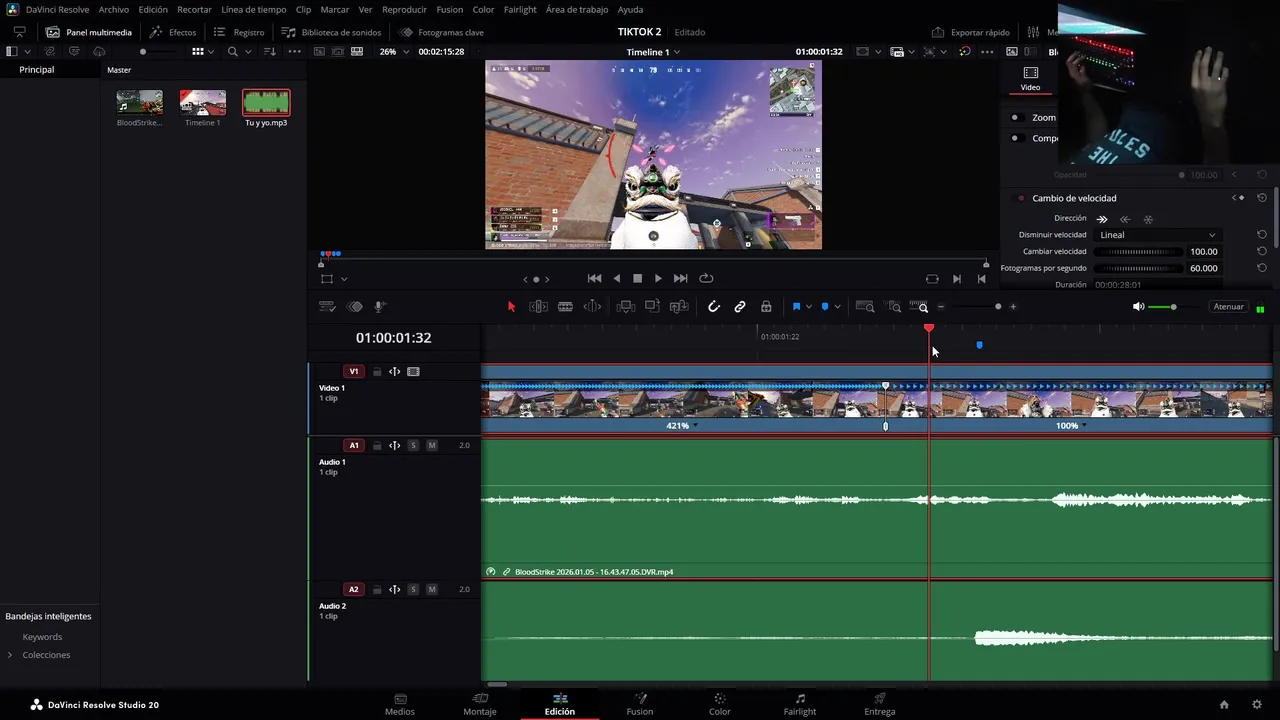Open the 100% speed segment dropdown
Image resolution: width=1280 pixels, height=720 pixels.
(1084, 426)
